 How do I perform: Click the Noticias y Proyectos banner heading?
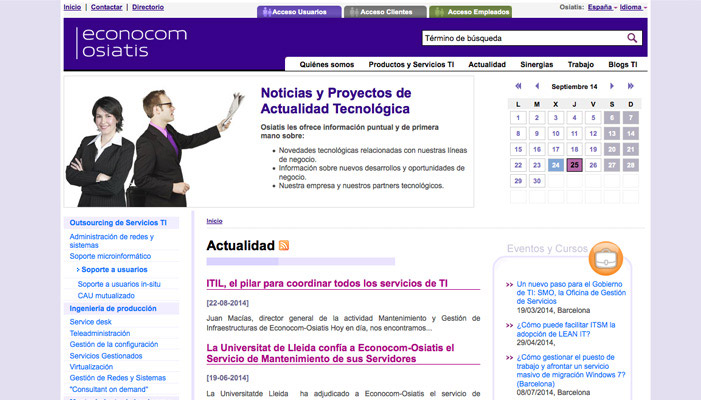tap(336, 101)
